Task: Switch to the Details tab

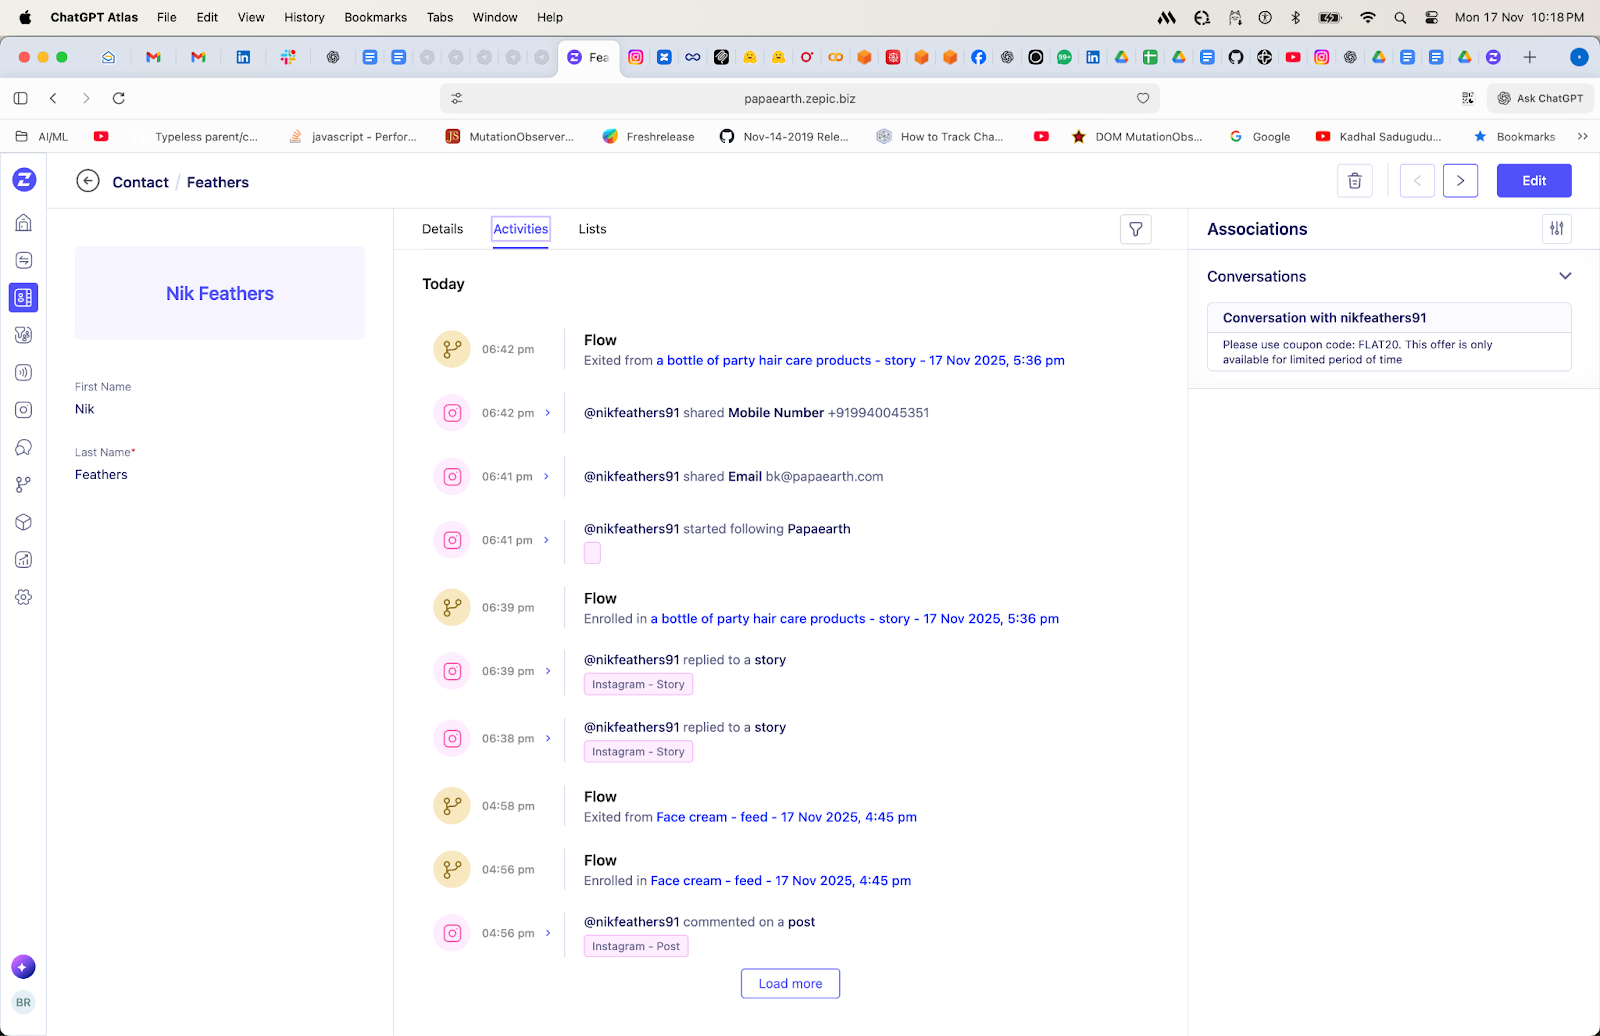Action: (x=442, y=229)
